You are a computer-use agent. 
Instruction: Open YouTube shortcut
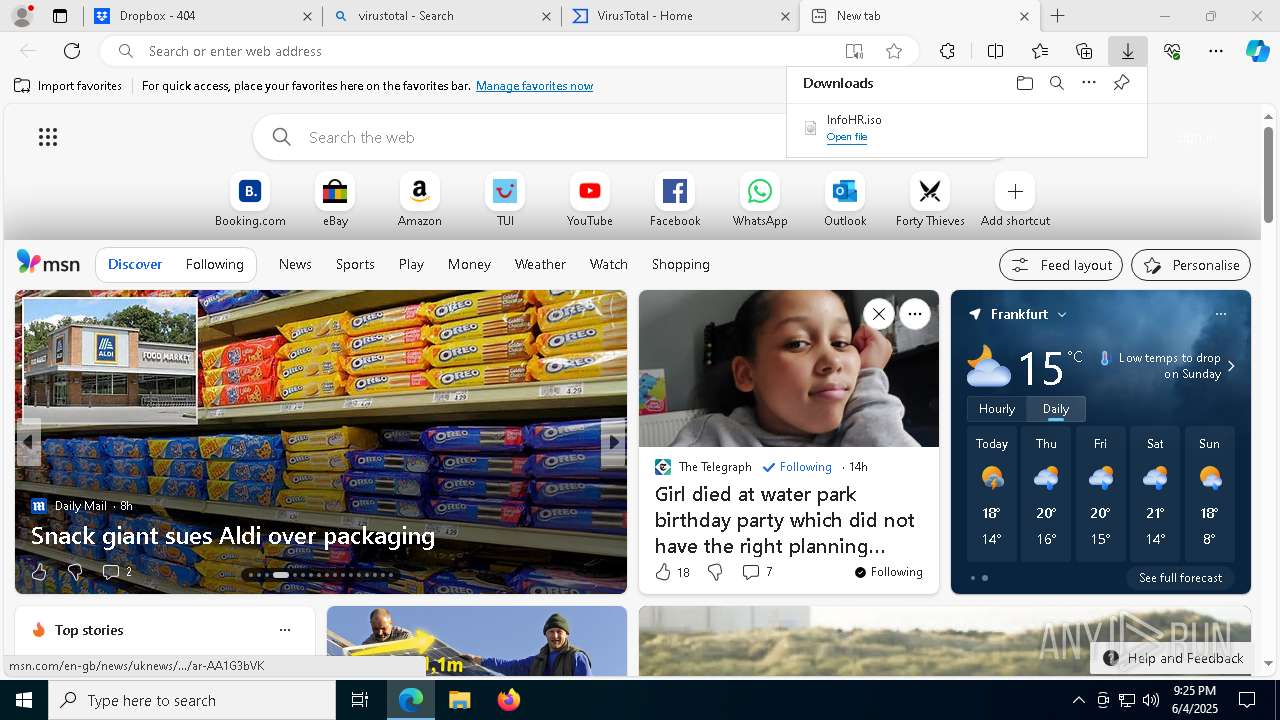point(590,200)
